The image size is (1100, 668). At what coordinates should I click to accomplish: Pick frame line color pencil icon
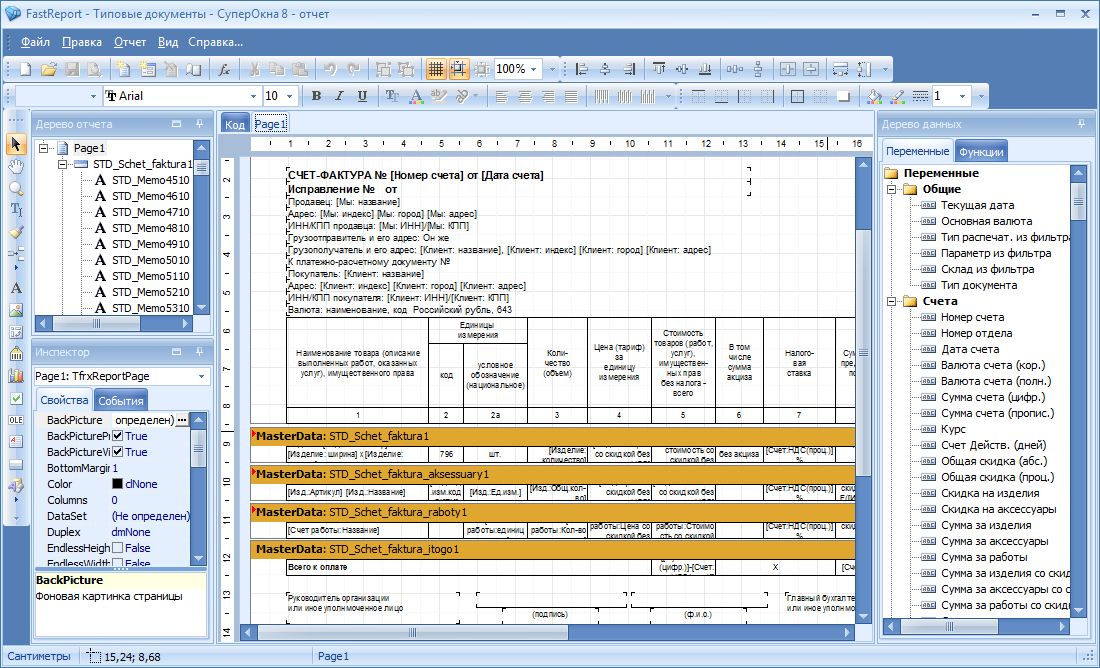pos(897,96)
